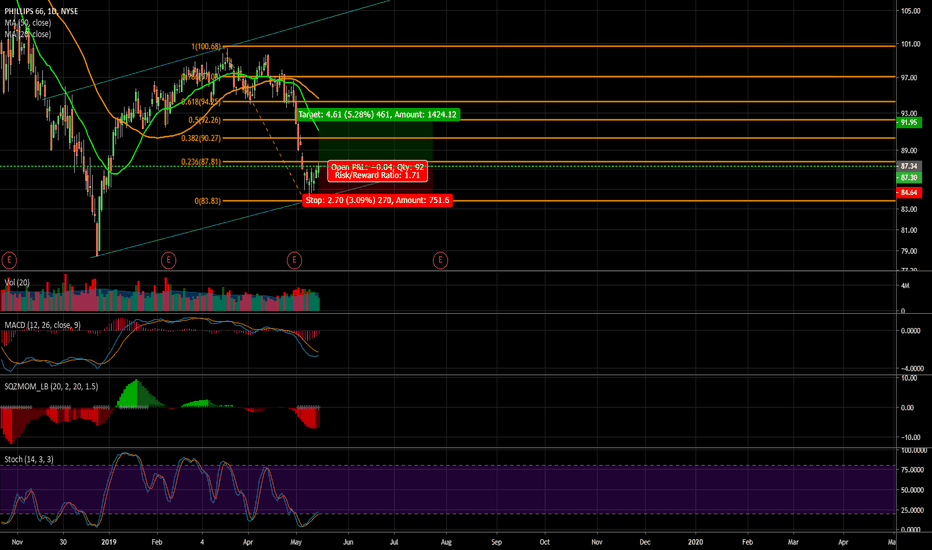The width and height of the screenshot is (932, 550).
Task: Click the 2020 label on the time axis
Action: coord(695,542)
